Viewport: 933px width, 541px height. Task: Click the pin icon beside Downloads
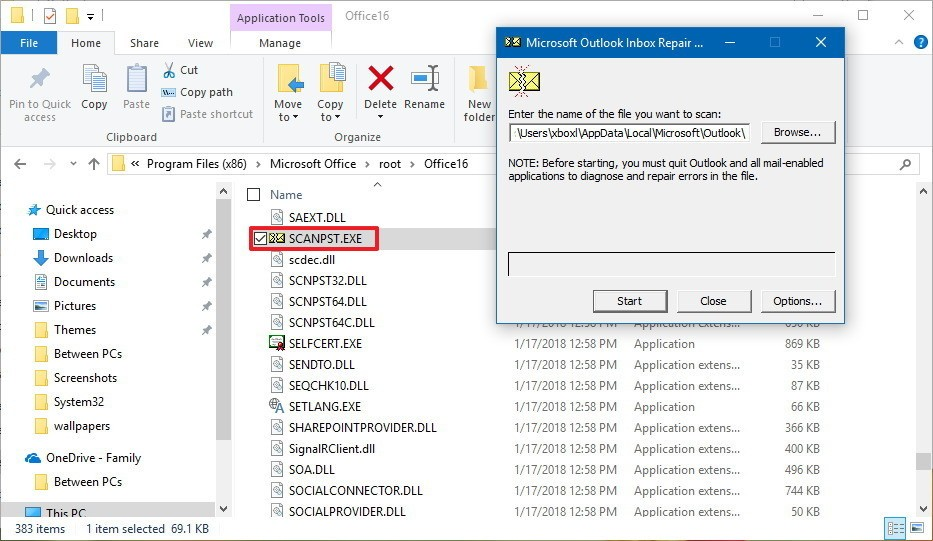(206, 258)
